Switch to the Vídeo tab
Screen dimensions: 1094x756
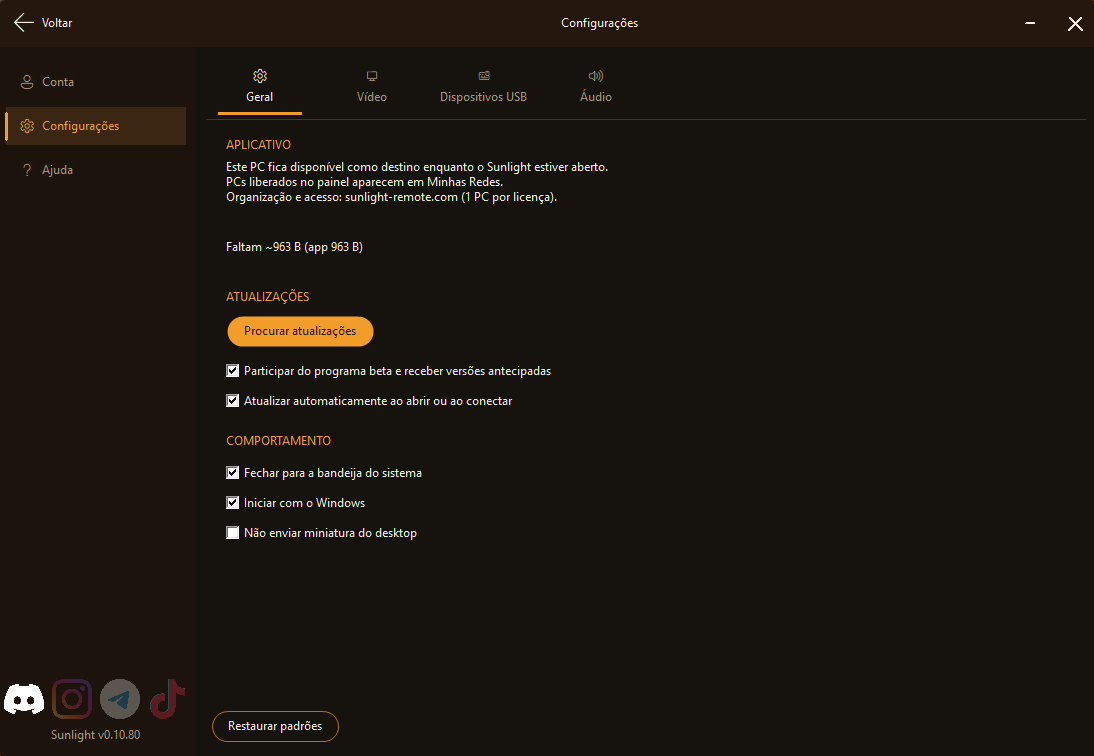(372, 87)
